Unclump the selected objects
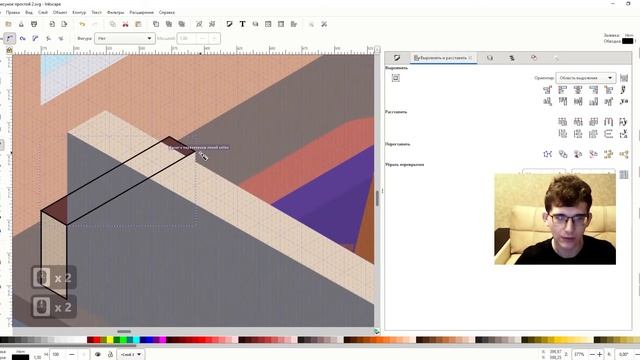The width and height of the screenshot is (640, 360). pyautogui.click(x=624, y=154)
